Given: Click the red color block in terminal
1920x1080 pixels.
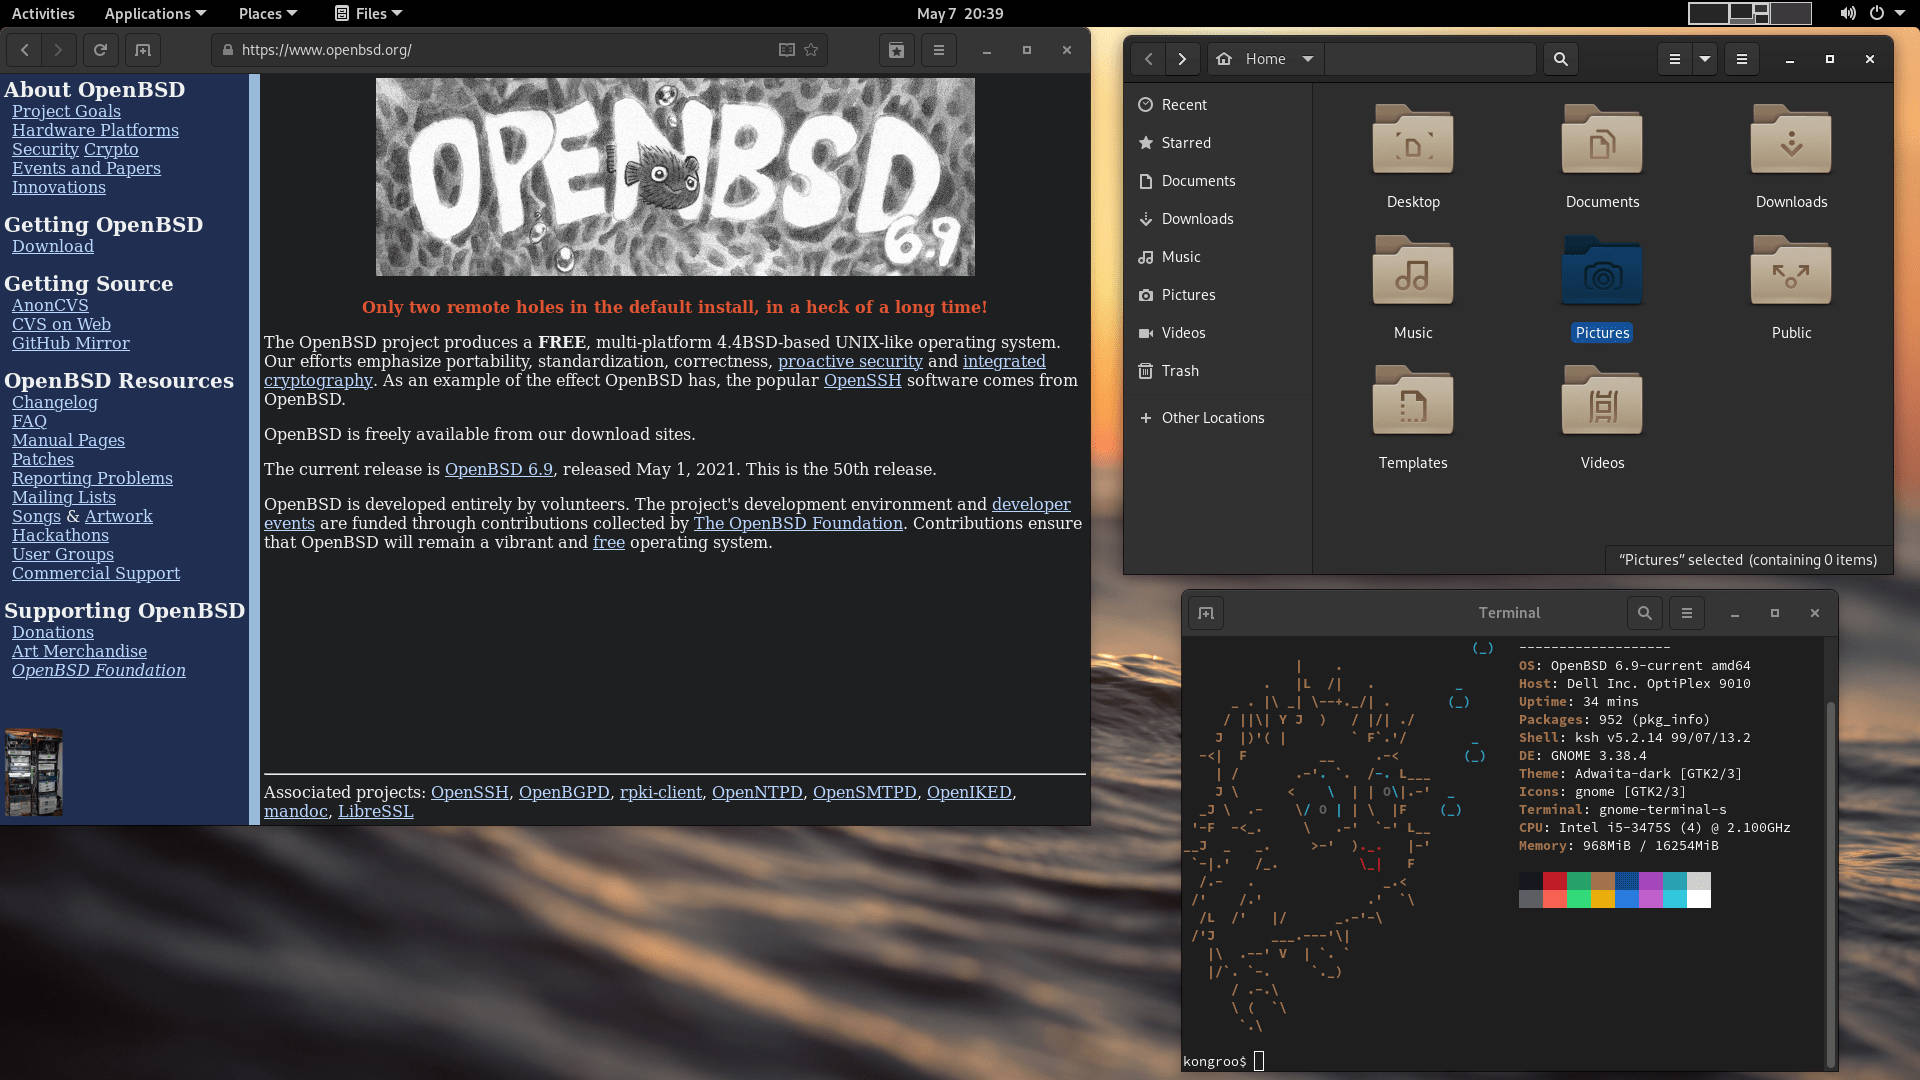Looking at the screenshot, I should 1554,881.
